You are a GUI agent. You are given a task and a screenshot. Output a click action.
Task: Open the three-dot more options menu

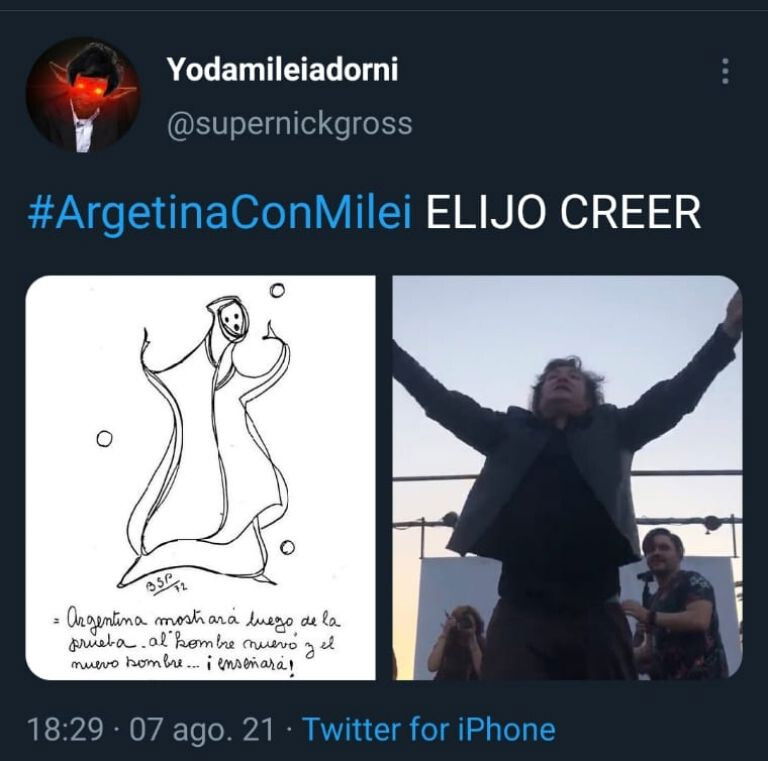(725, 71)
